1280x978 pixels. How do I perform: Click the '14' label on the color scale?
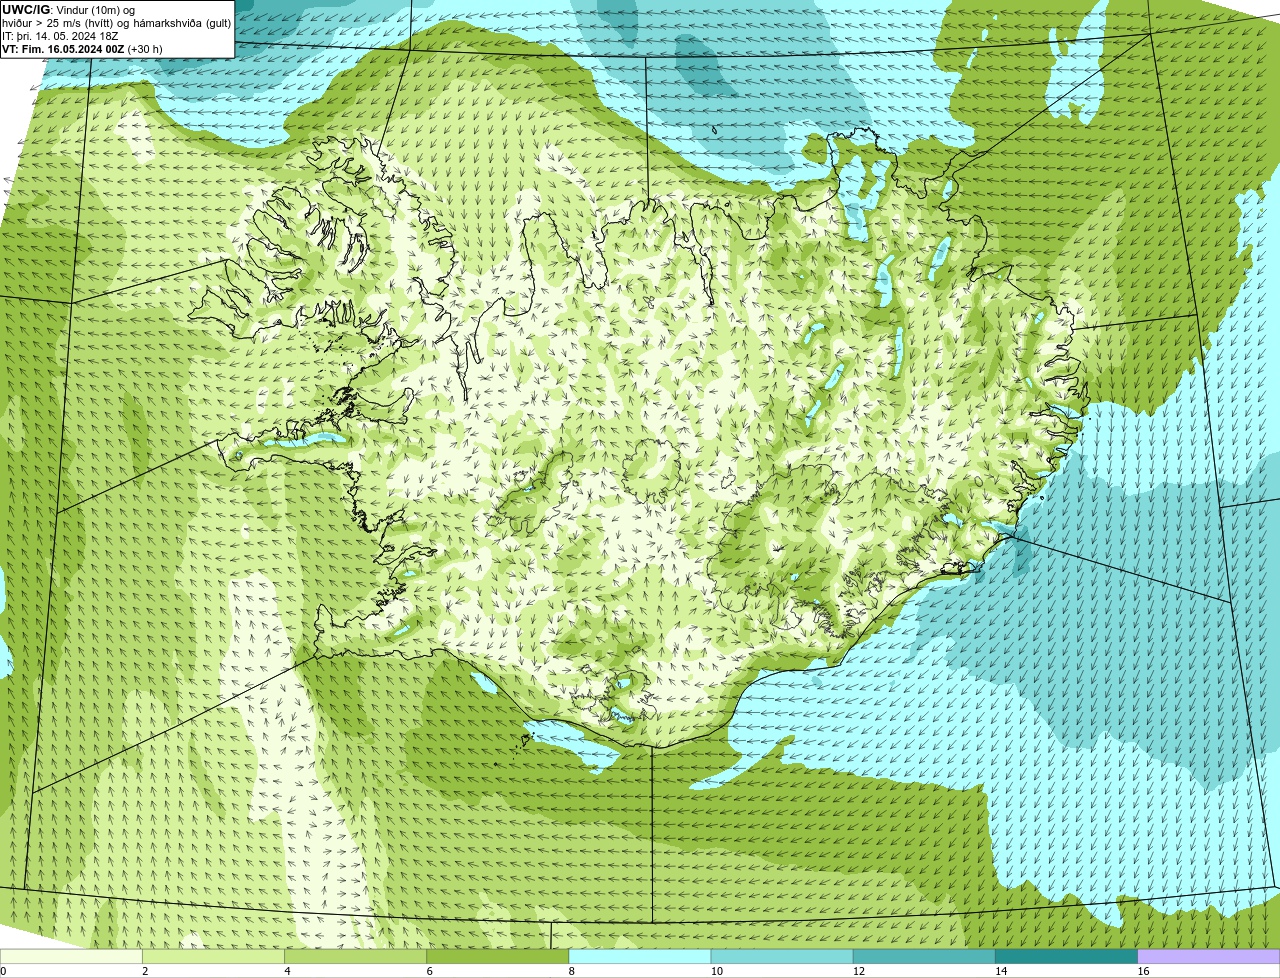click(x=1000, y=971)
